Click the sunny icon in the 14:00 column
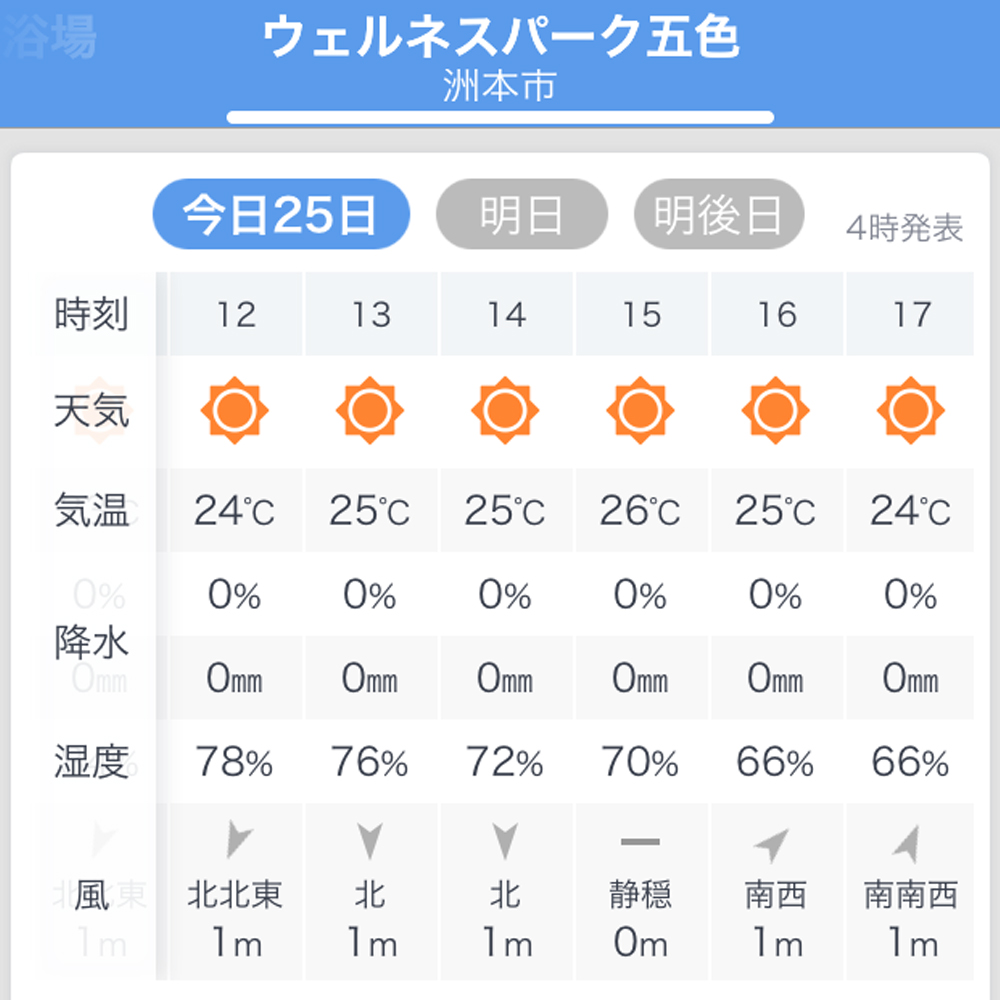The width and height of the screenshot is (1000, 1000). (506, 409)
